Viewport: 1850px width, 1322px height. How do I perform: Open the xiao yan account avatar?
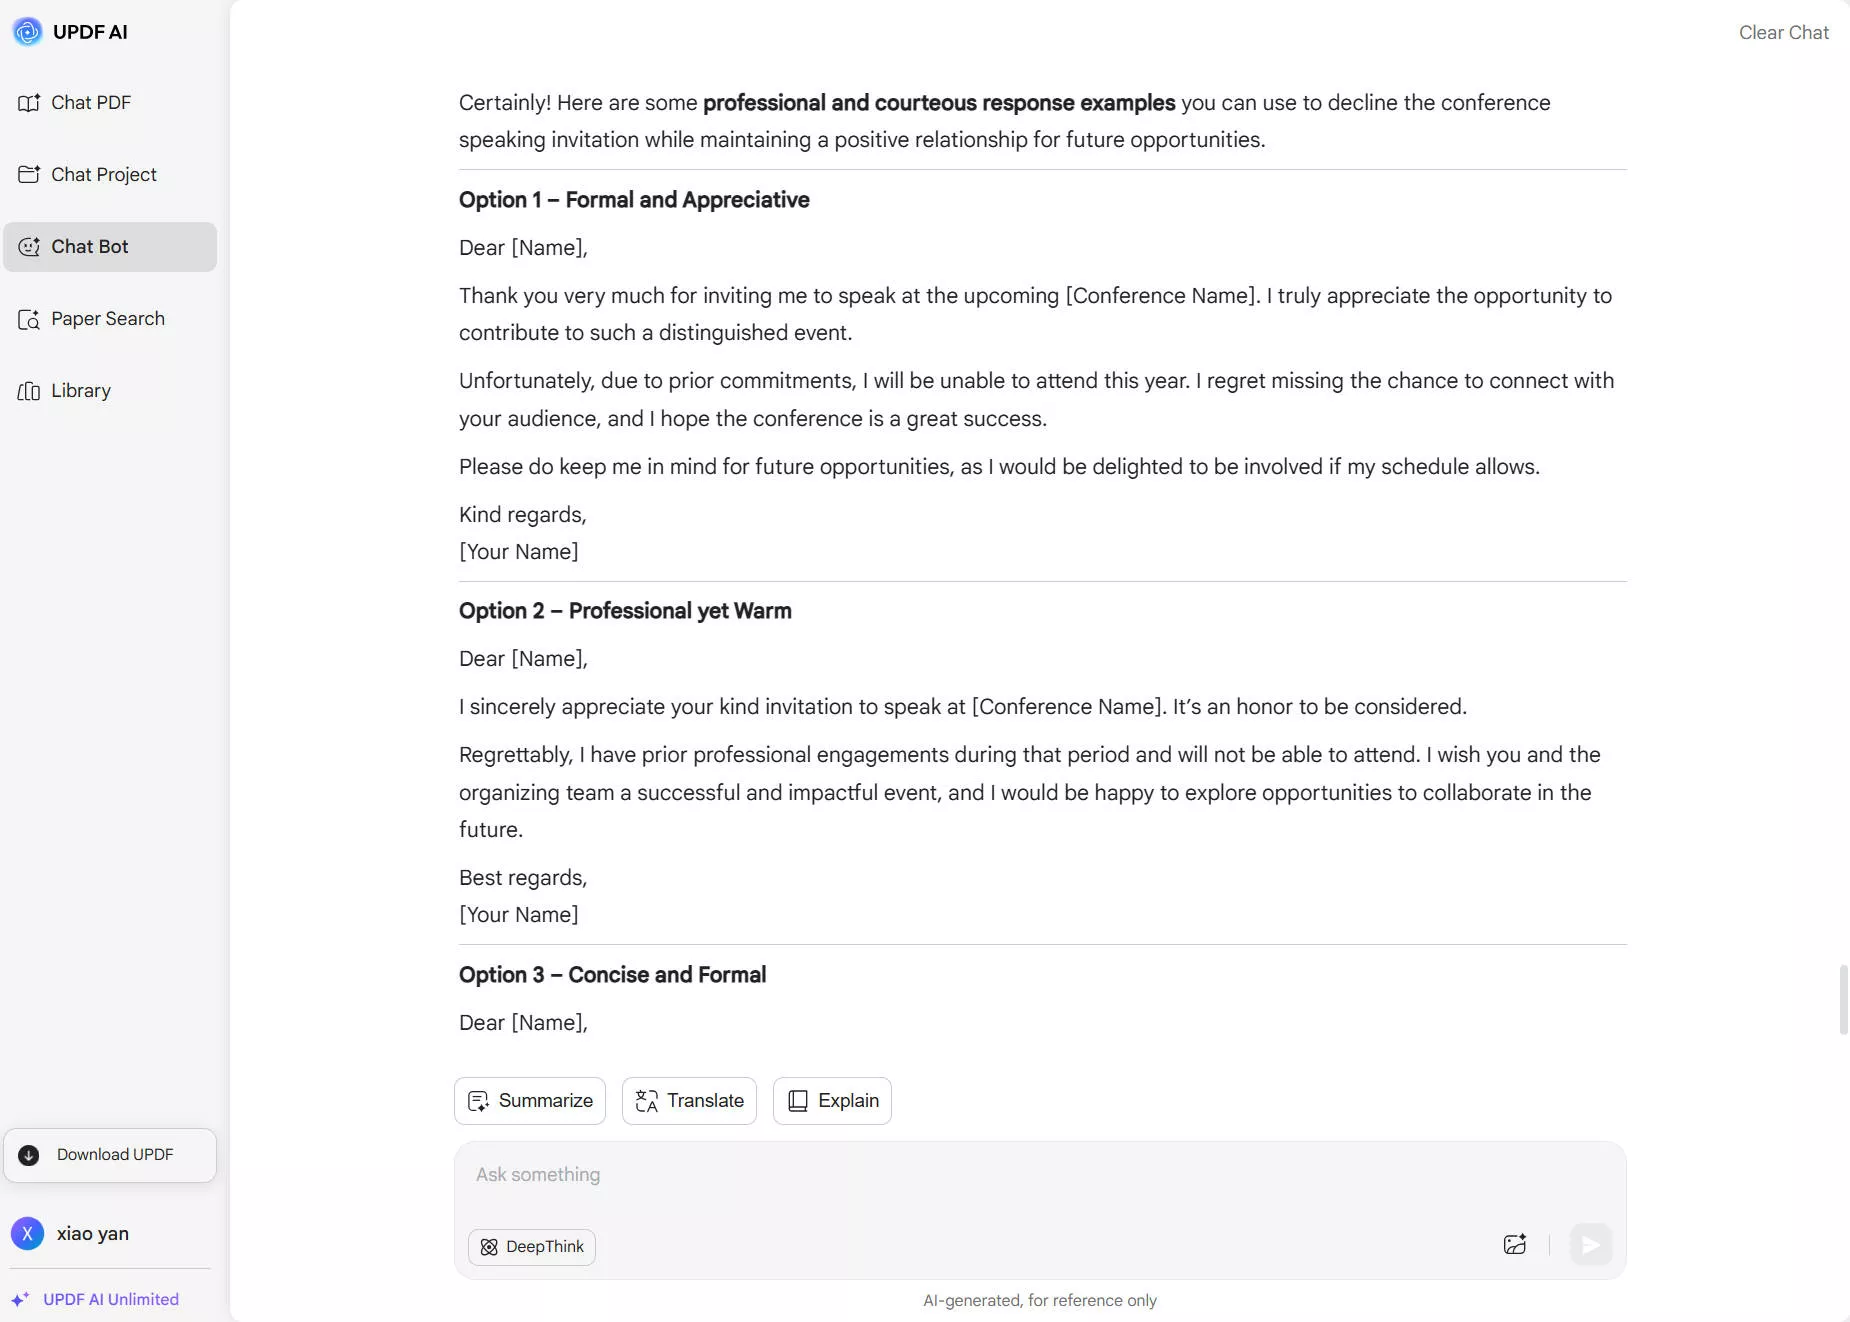27,1233
